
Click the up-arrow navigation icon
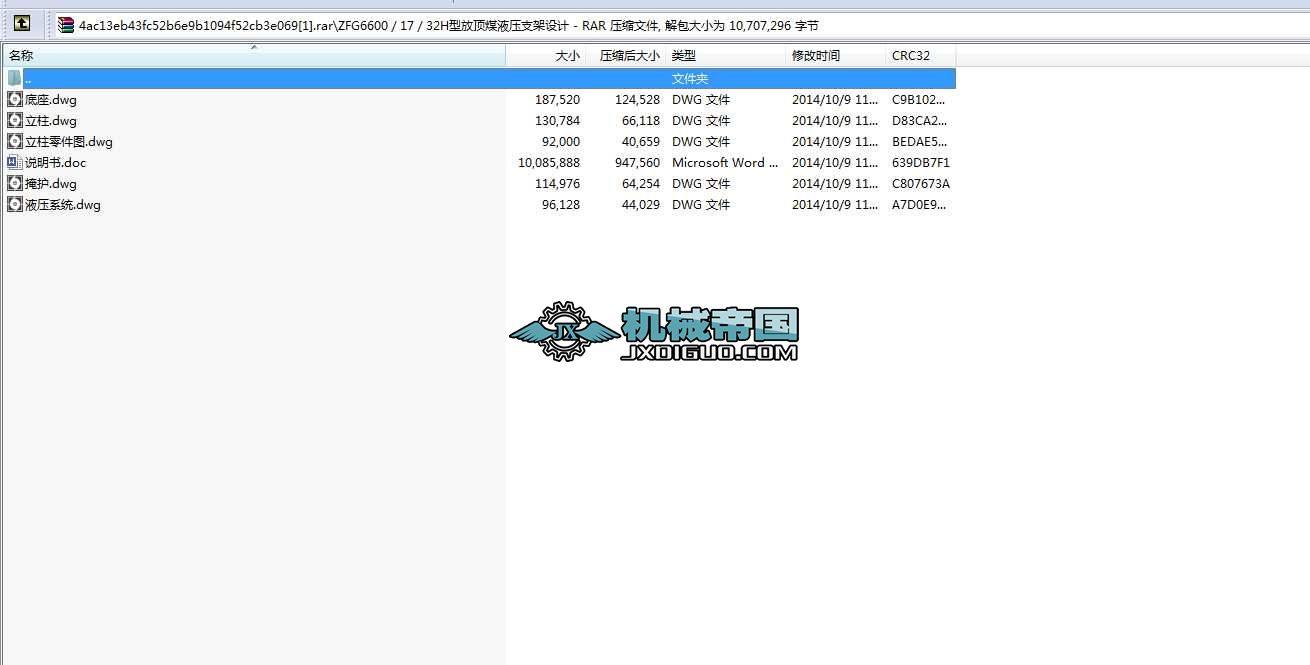(21, 23)
